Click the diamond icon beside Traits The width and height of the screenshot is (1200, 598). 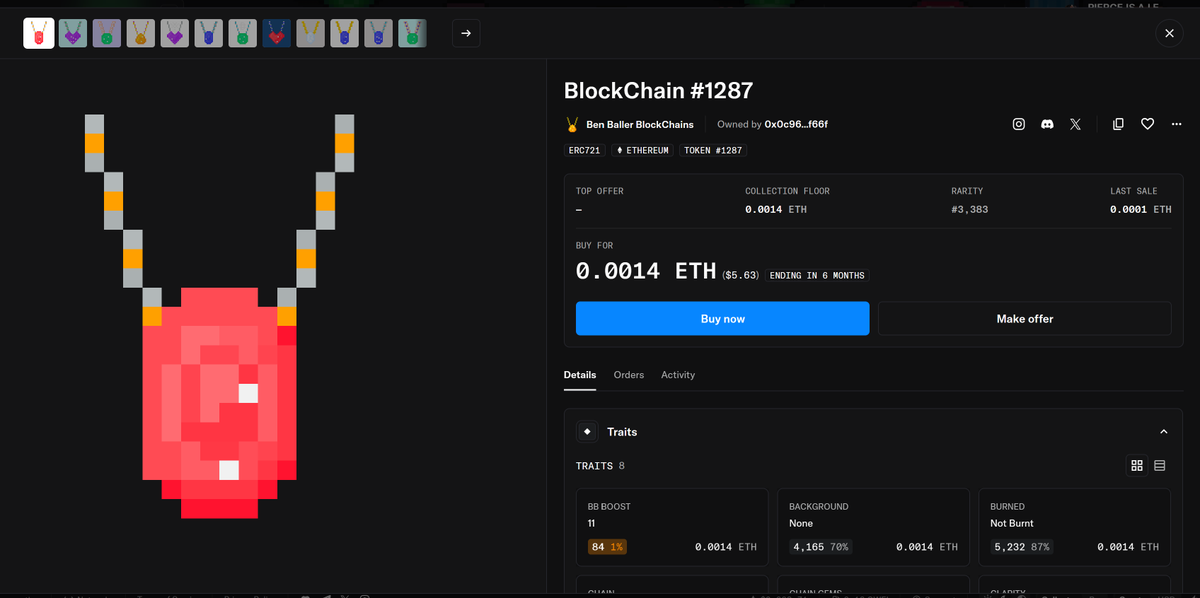click(x=587, y=432)
